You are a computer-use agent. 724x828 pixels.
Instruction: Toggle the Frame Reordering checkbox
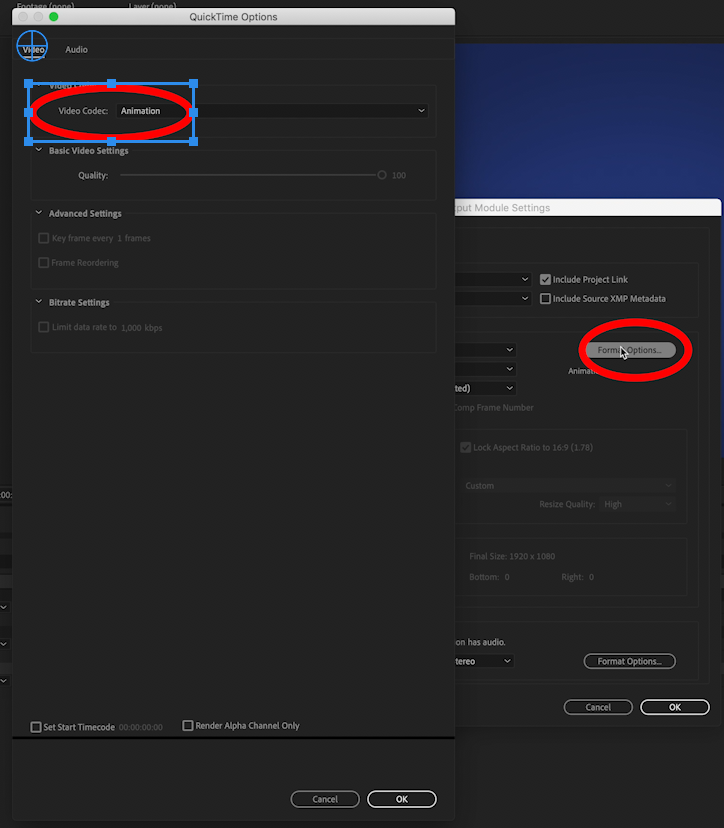tap(43, 263)
